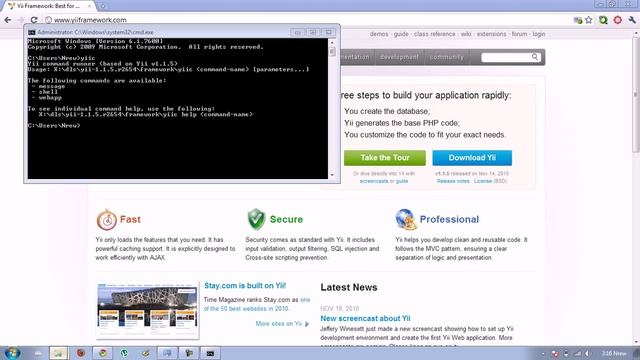Click the Professional globe icon

406,219
